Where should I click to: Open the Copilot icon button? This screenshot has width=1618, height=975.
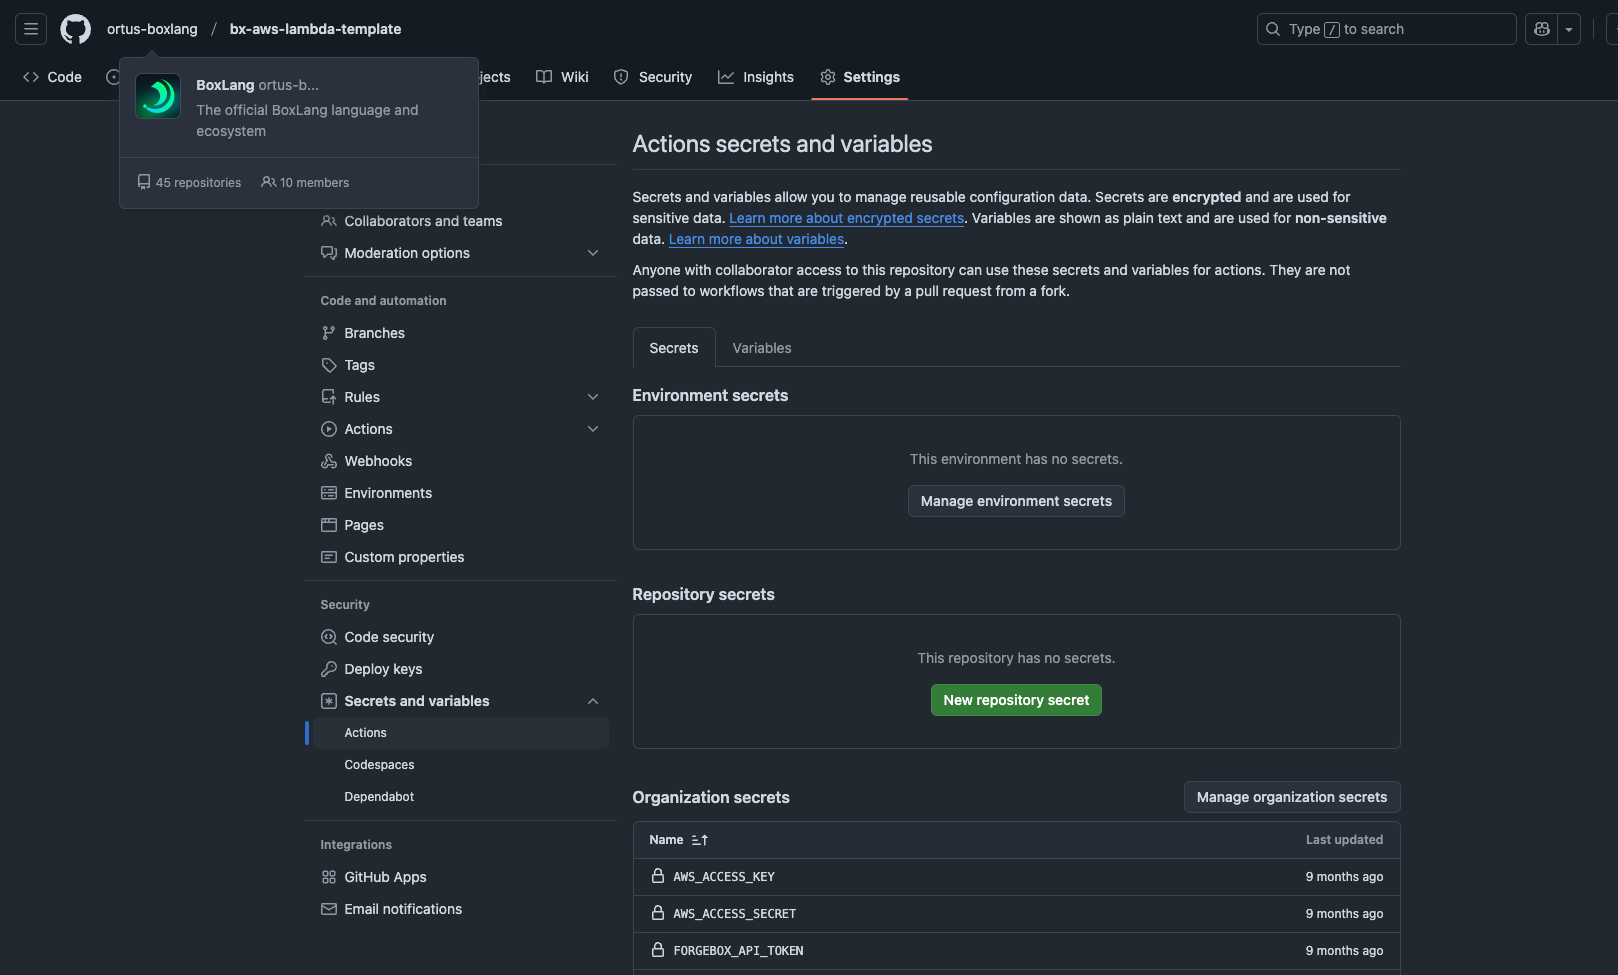(x=1541, y=29)
